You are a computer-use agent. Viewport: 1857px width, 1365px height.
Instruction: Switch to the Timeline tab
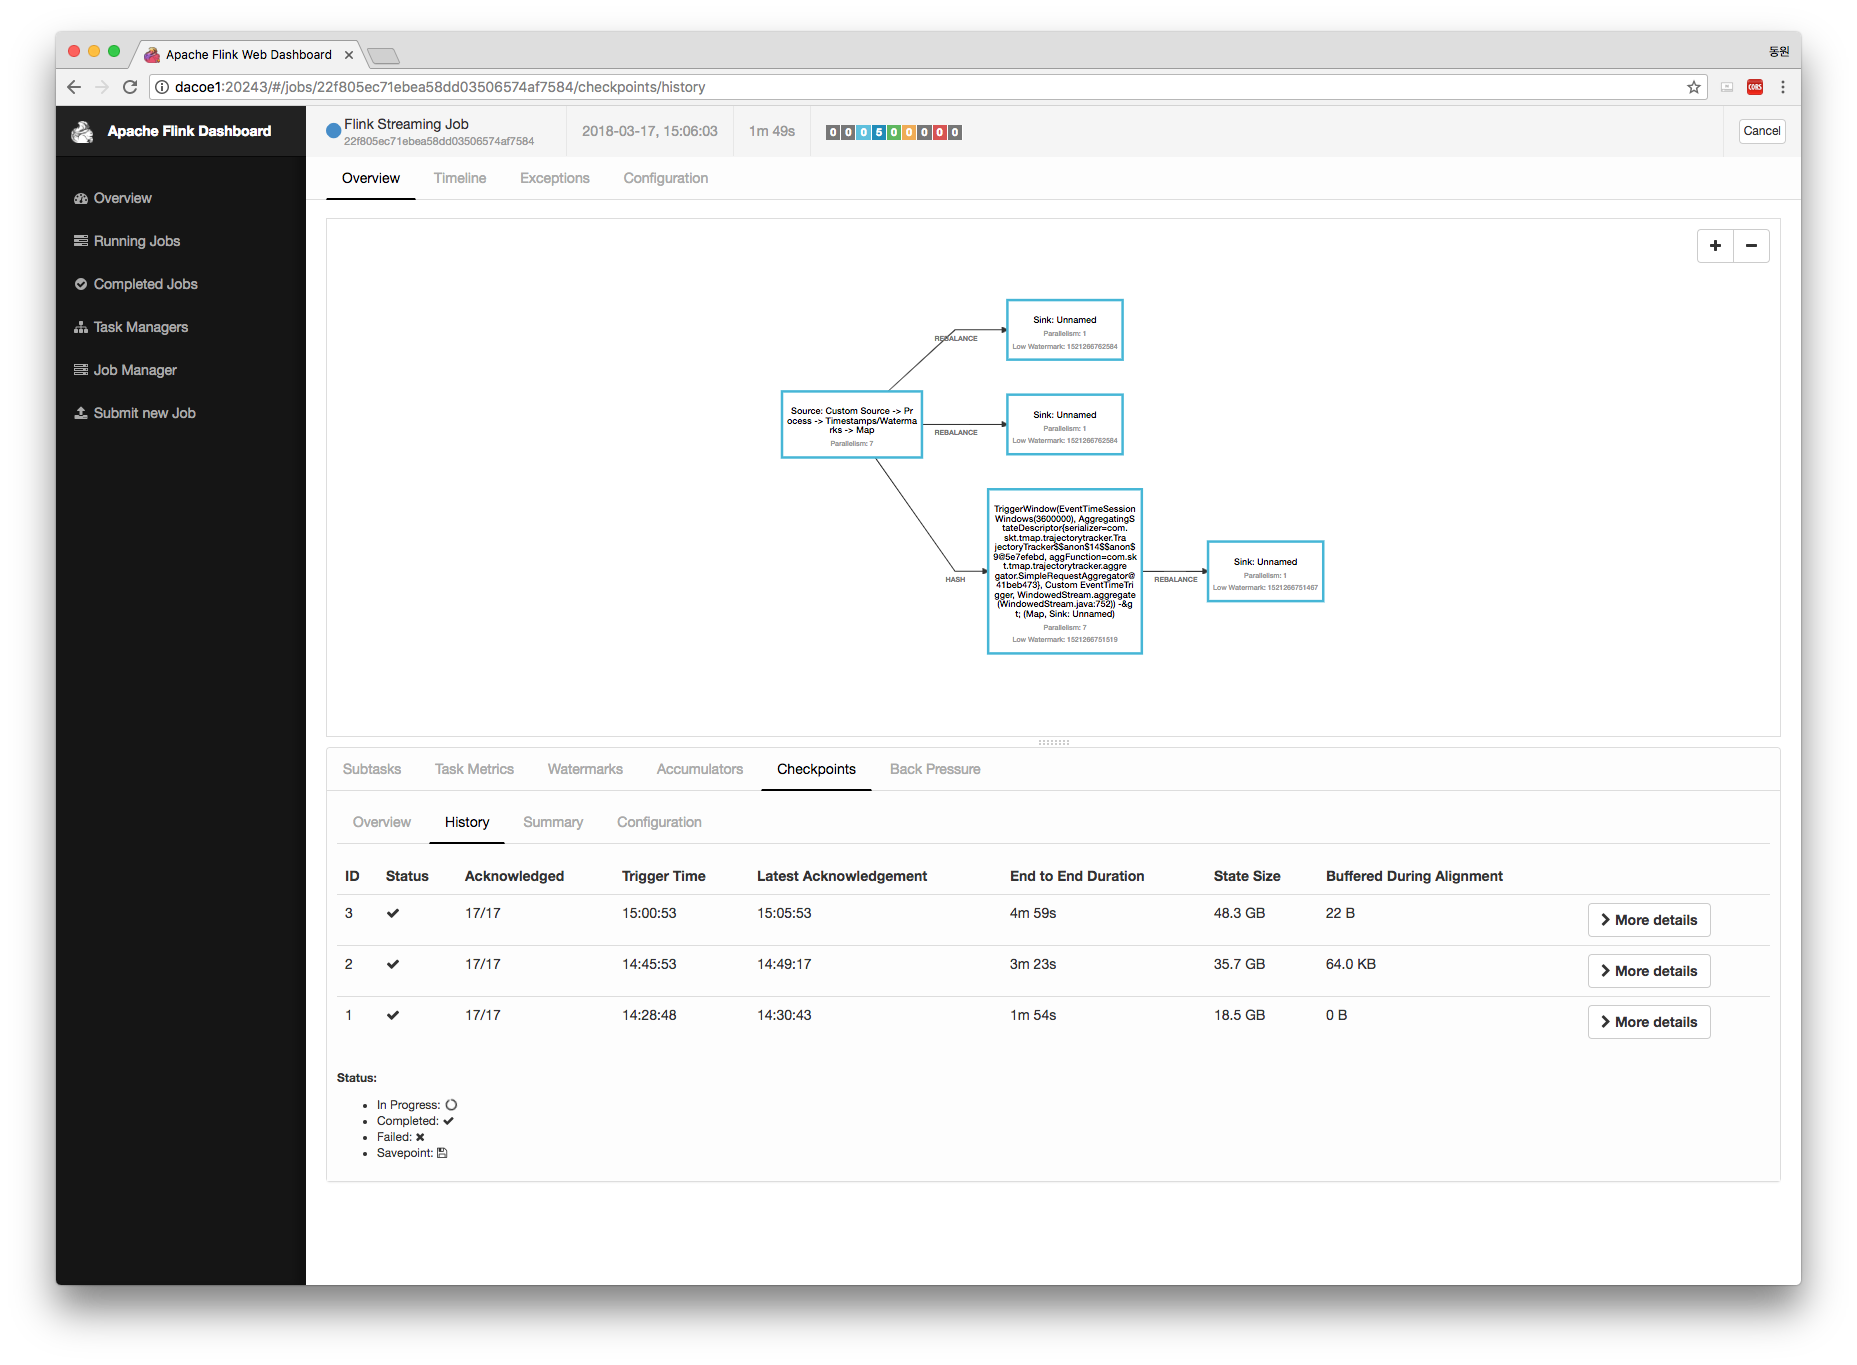[x=460, y=178]
